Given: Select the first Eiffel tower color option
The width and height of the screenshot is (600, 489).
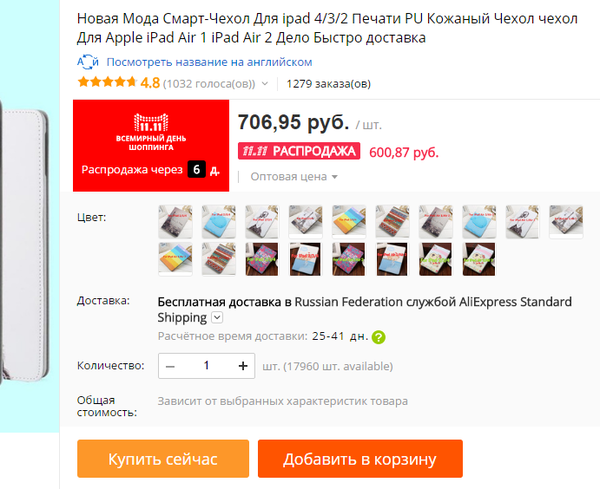Looking at the screenshot, I should 175,222.
